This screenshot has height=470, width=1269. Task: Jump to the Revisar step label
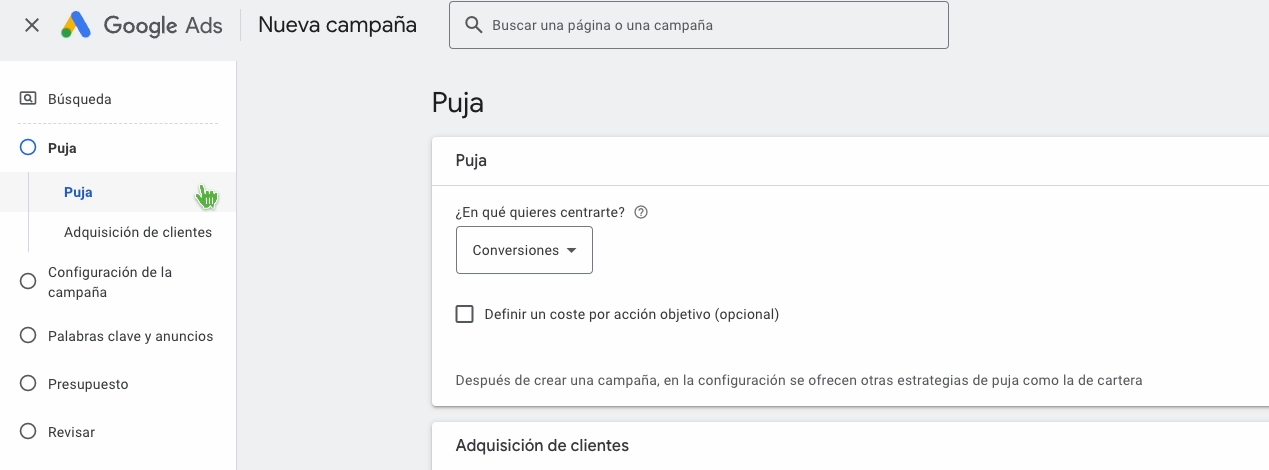71,432
